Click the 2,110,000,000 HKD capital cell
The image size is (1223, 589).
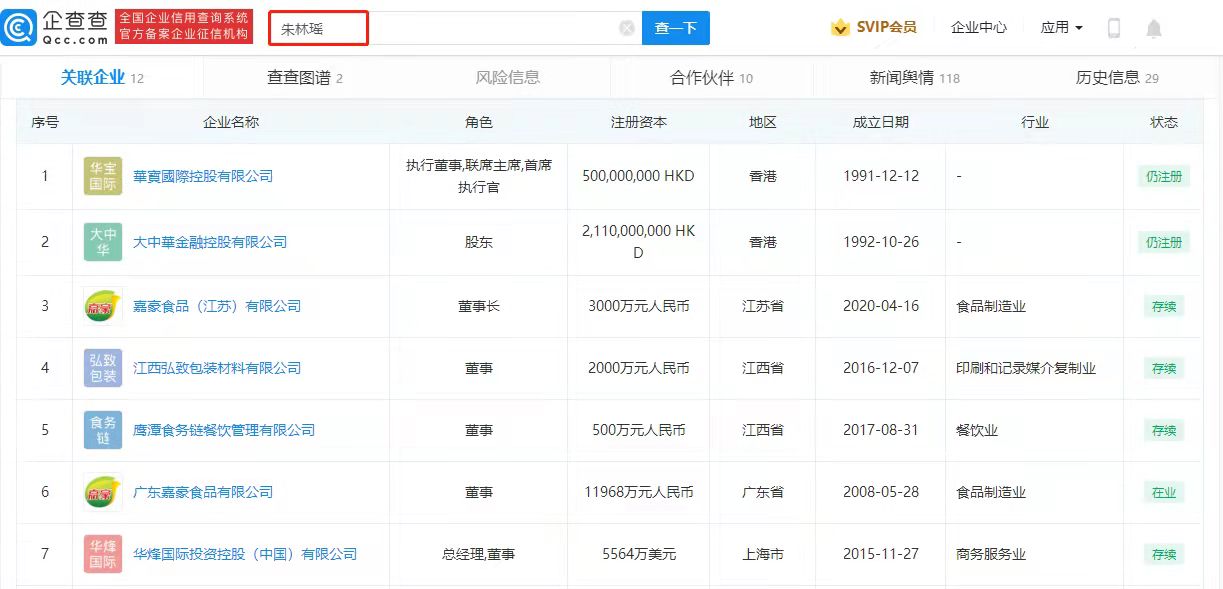(x=638, y=242)
